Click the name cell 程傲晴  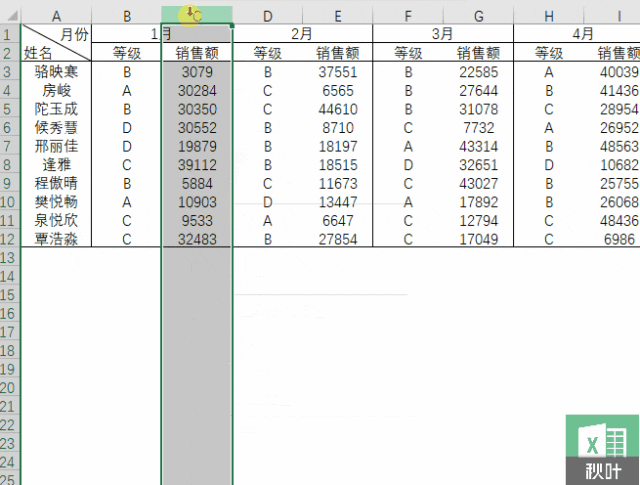56,183
